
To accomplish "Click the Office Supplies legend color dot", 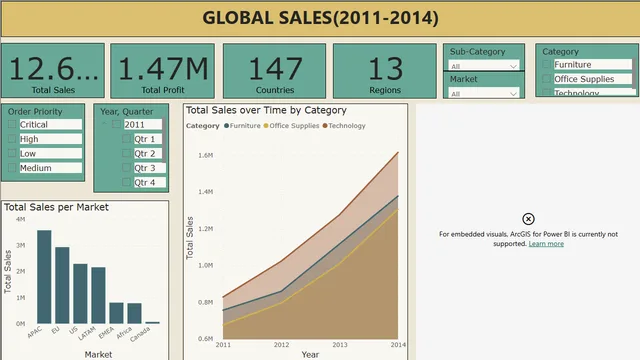I will (266, 126).
